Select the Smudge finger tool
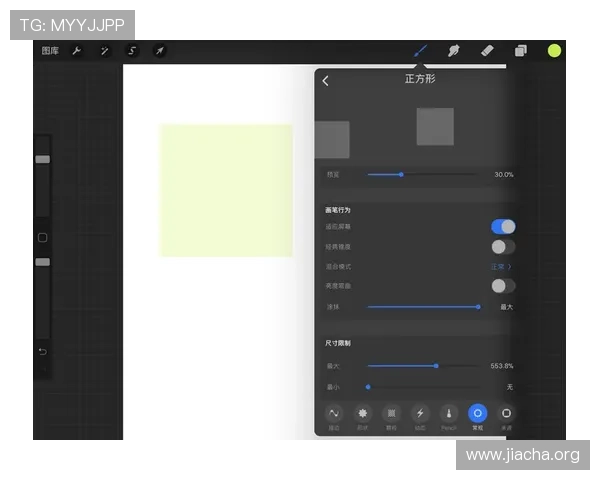 pos(453,51)
